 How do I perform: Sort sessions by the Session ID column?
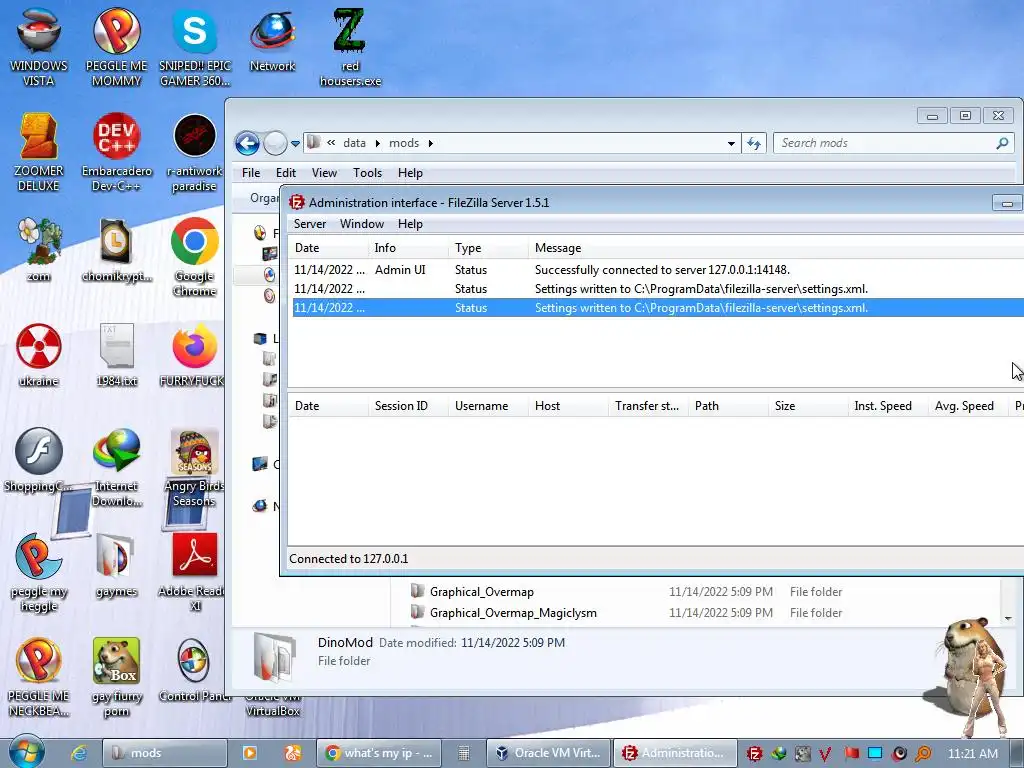click(x=408, y=406)
